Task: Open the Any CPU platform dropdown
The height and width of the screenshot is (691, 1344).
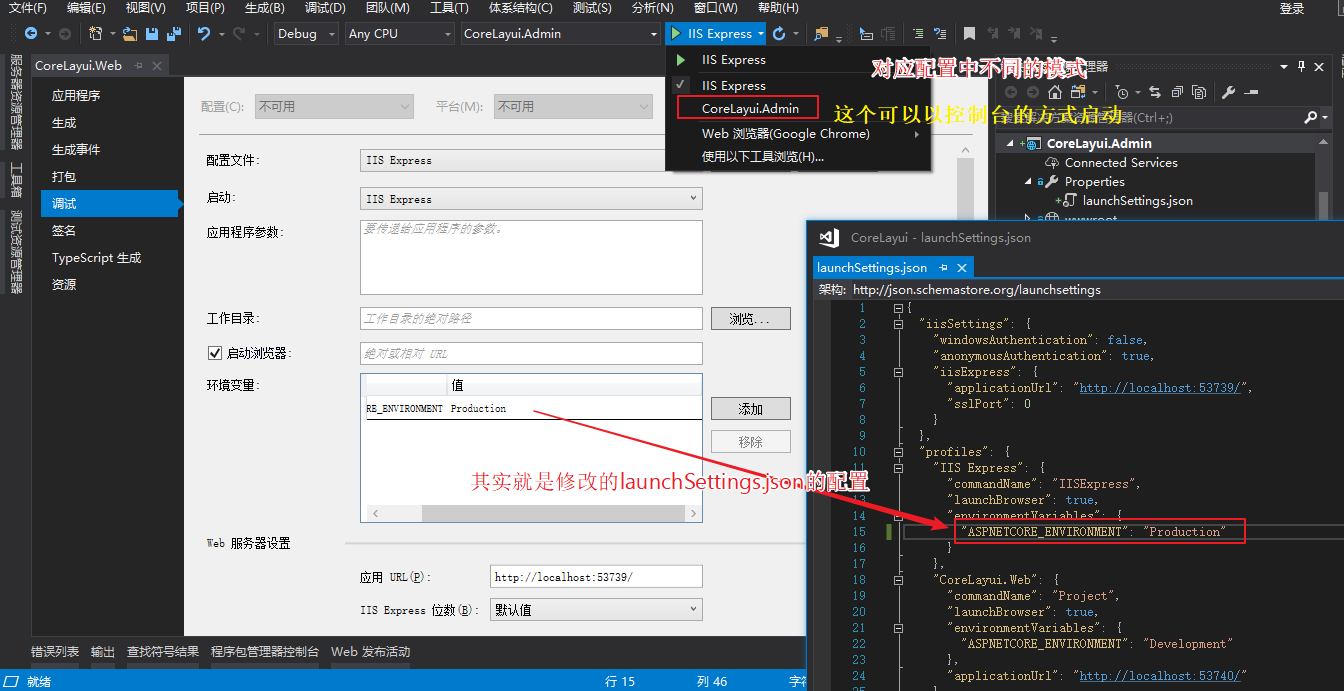Action: (x=399, y=34)
